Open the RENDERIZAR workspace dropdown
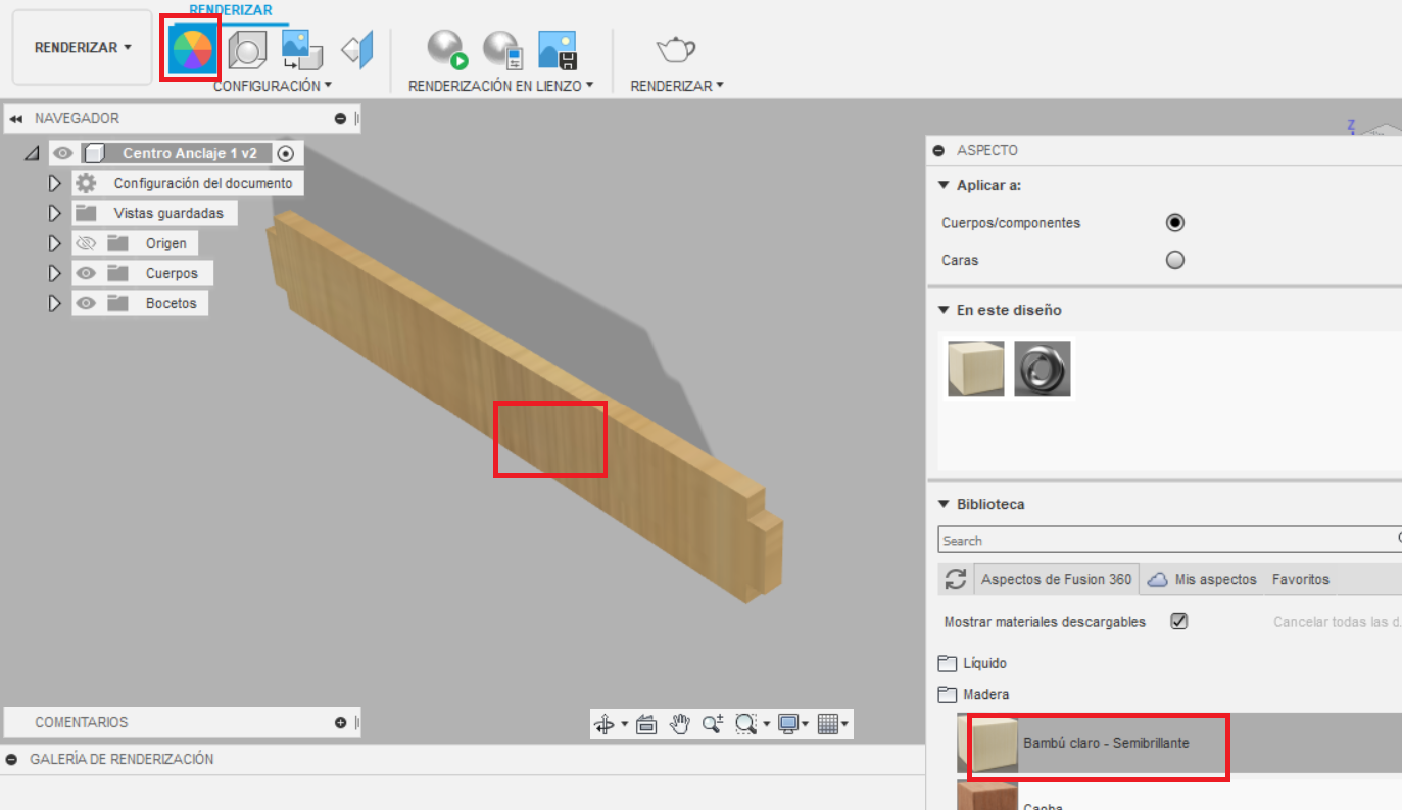This screenshot has height=810, width=1402. (82, 47)
